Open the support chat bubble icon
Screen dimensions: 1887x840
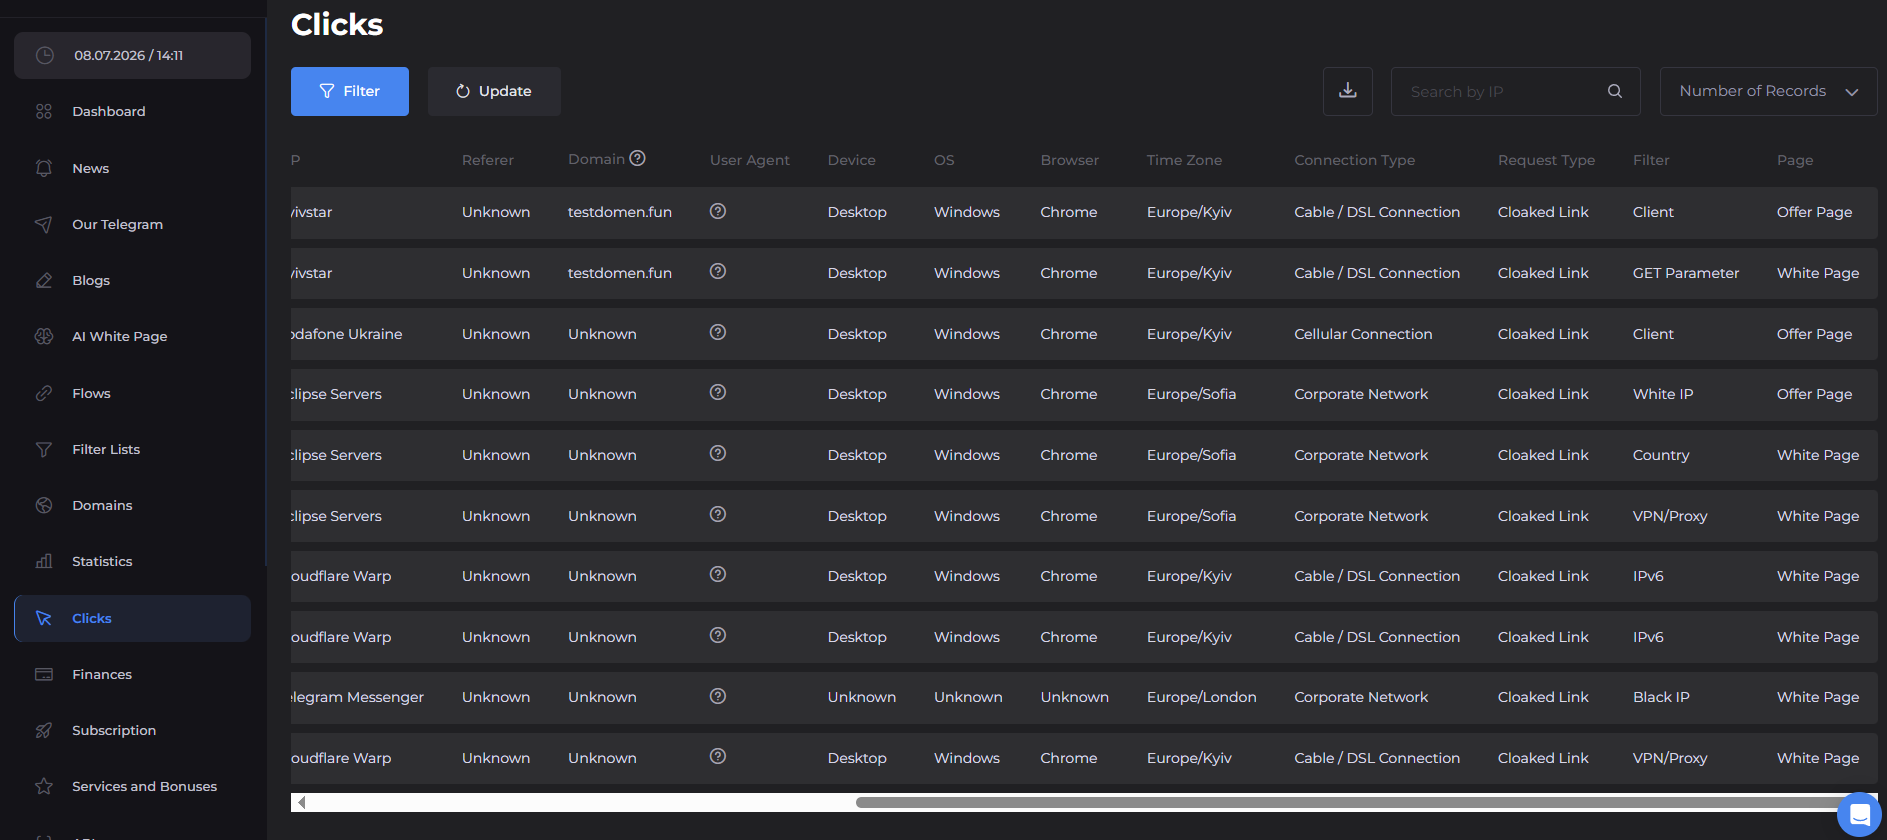click(x=1860, y=814)
